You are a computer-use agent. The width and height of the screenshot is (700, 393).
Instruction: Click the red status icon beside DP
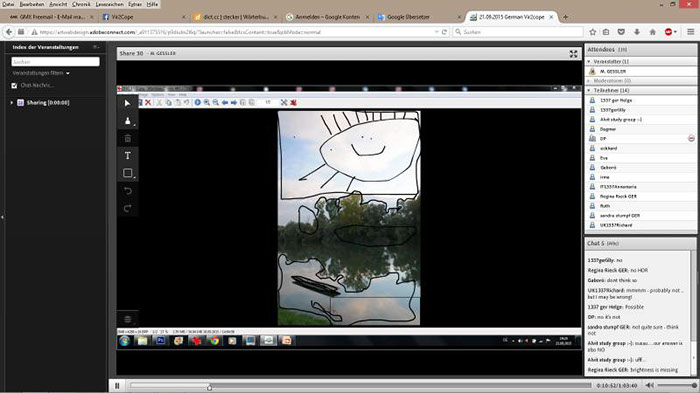(691, 138)
